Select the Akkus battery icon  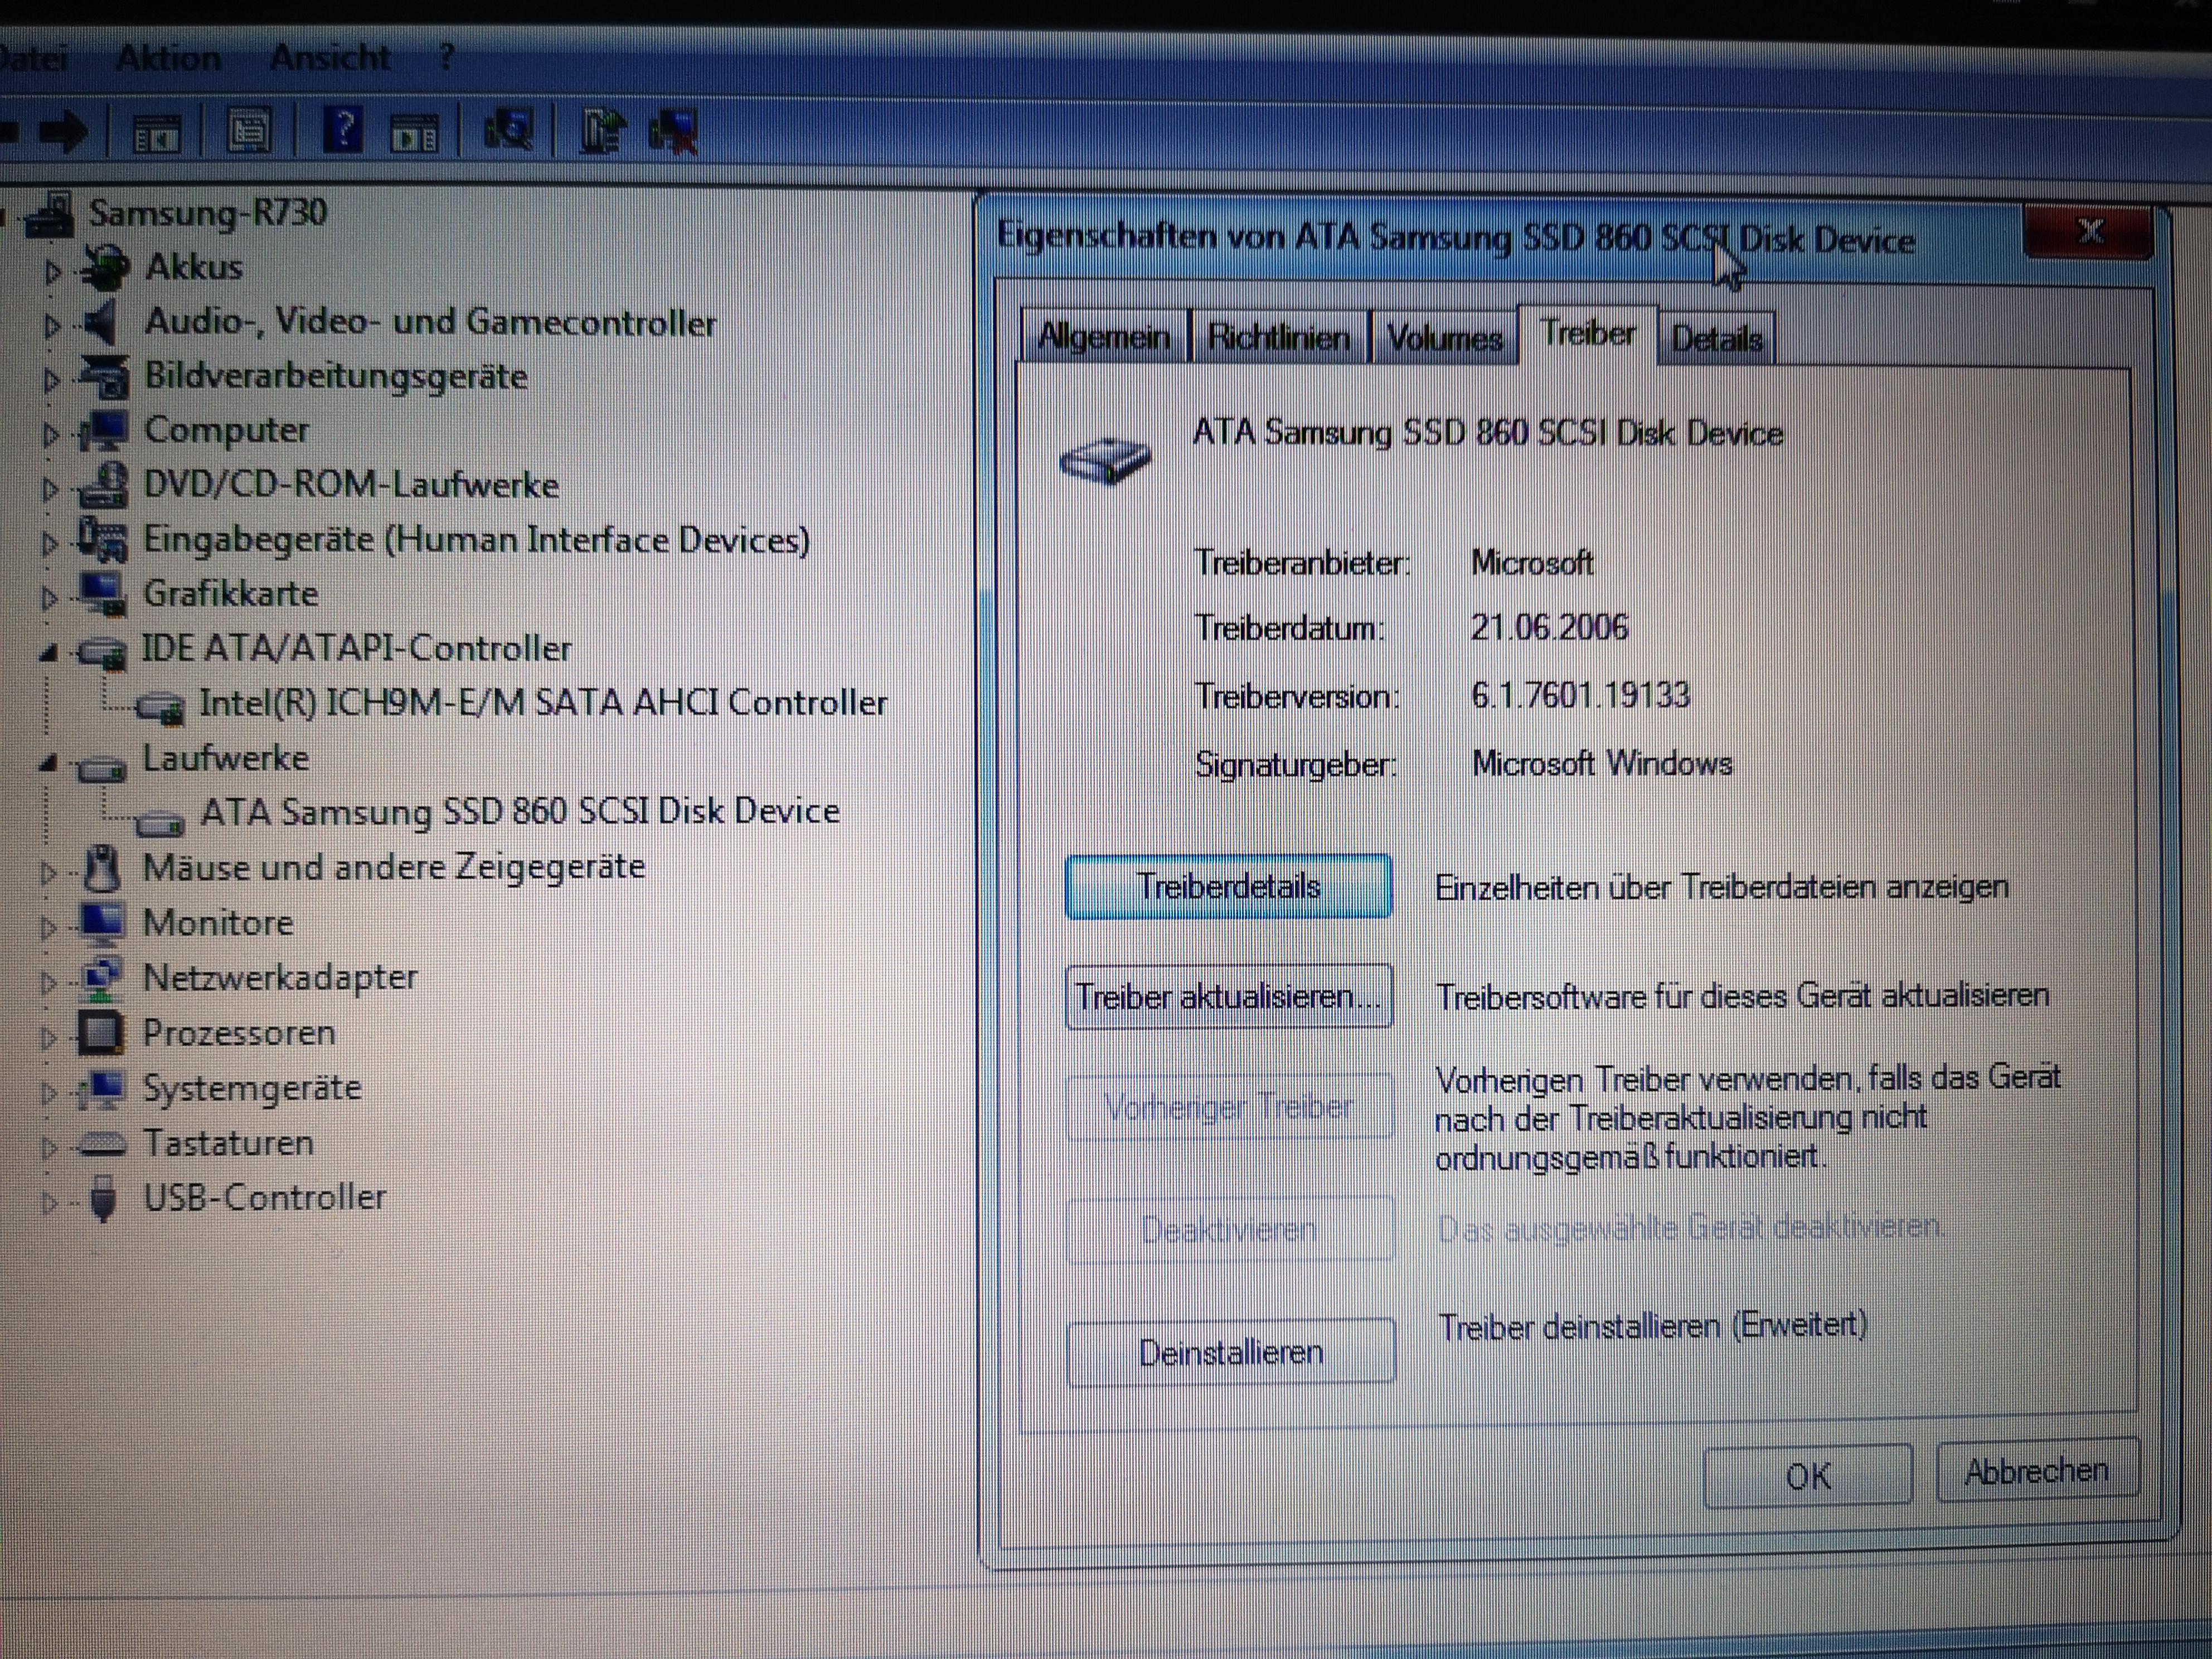(x=104, y=267)
